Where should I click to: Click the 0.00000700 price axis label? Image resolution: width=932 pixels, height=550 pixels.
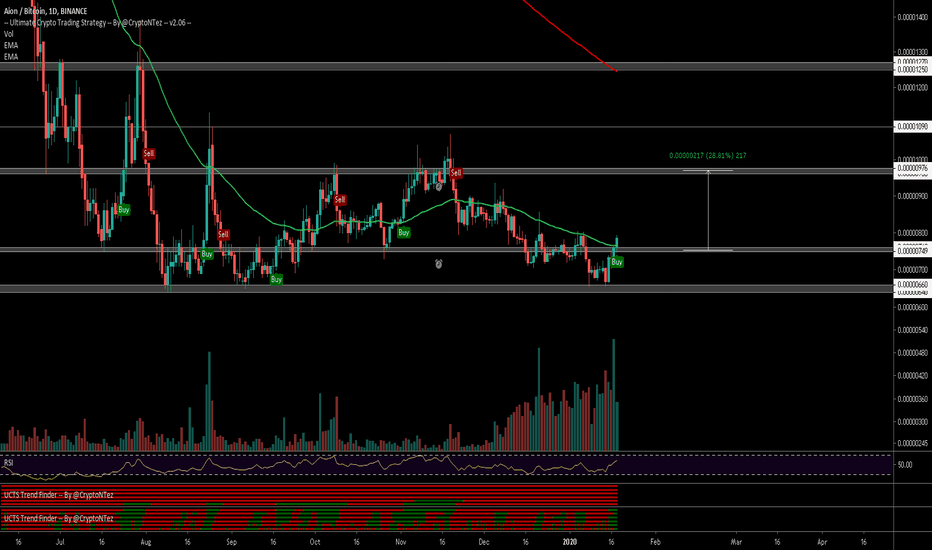click(912, 270)
